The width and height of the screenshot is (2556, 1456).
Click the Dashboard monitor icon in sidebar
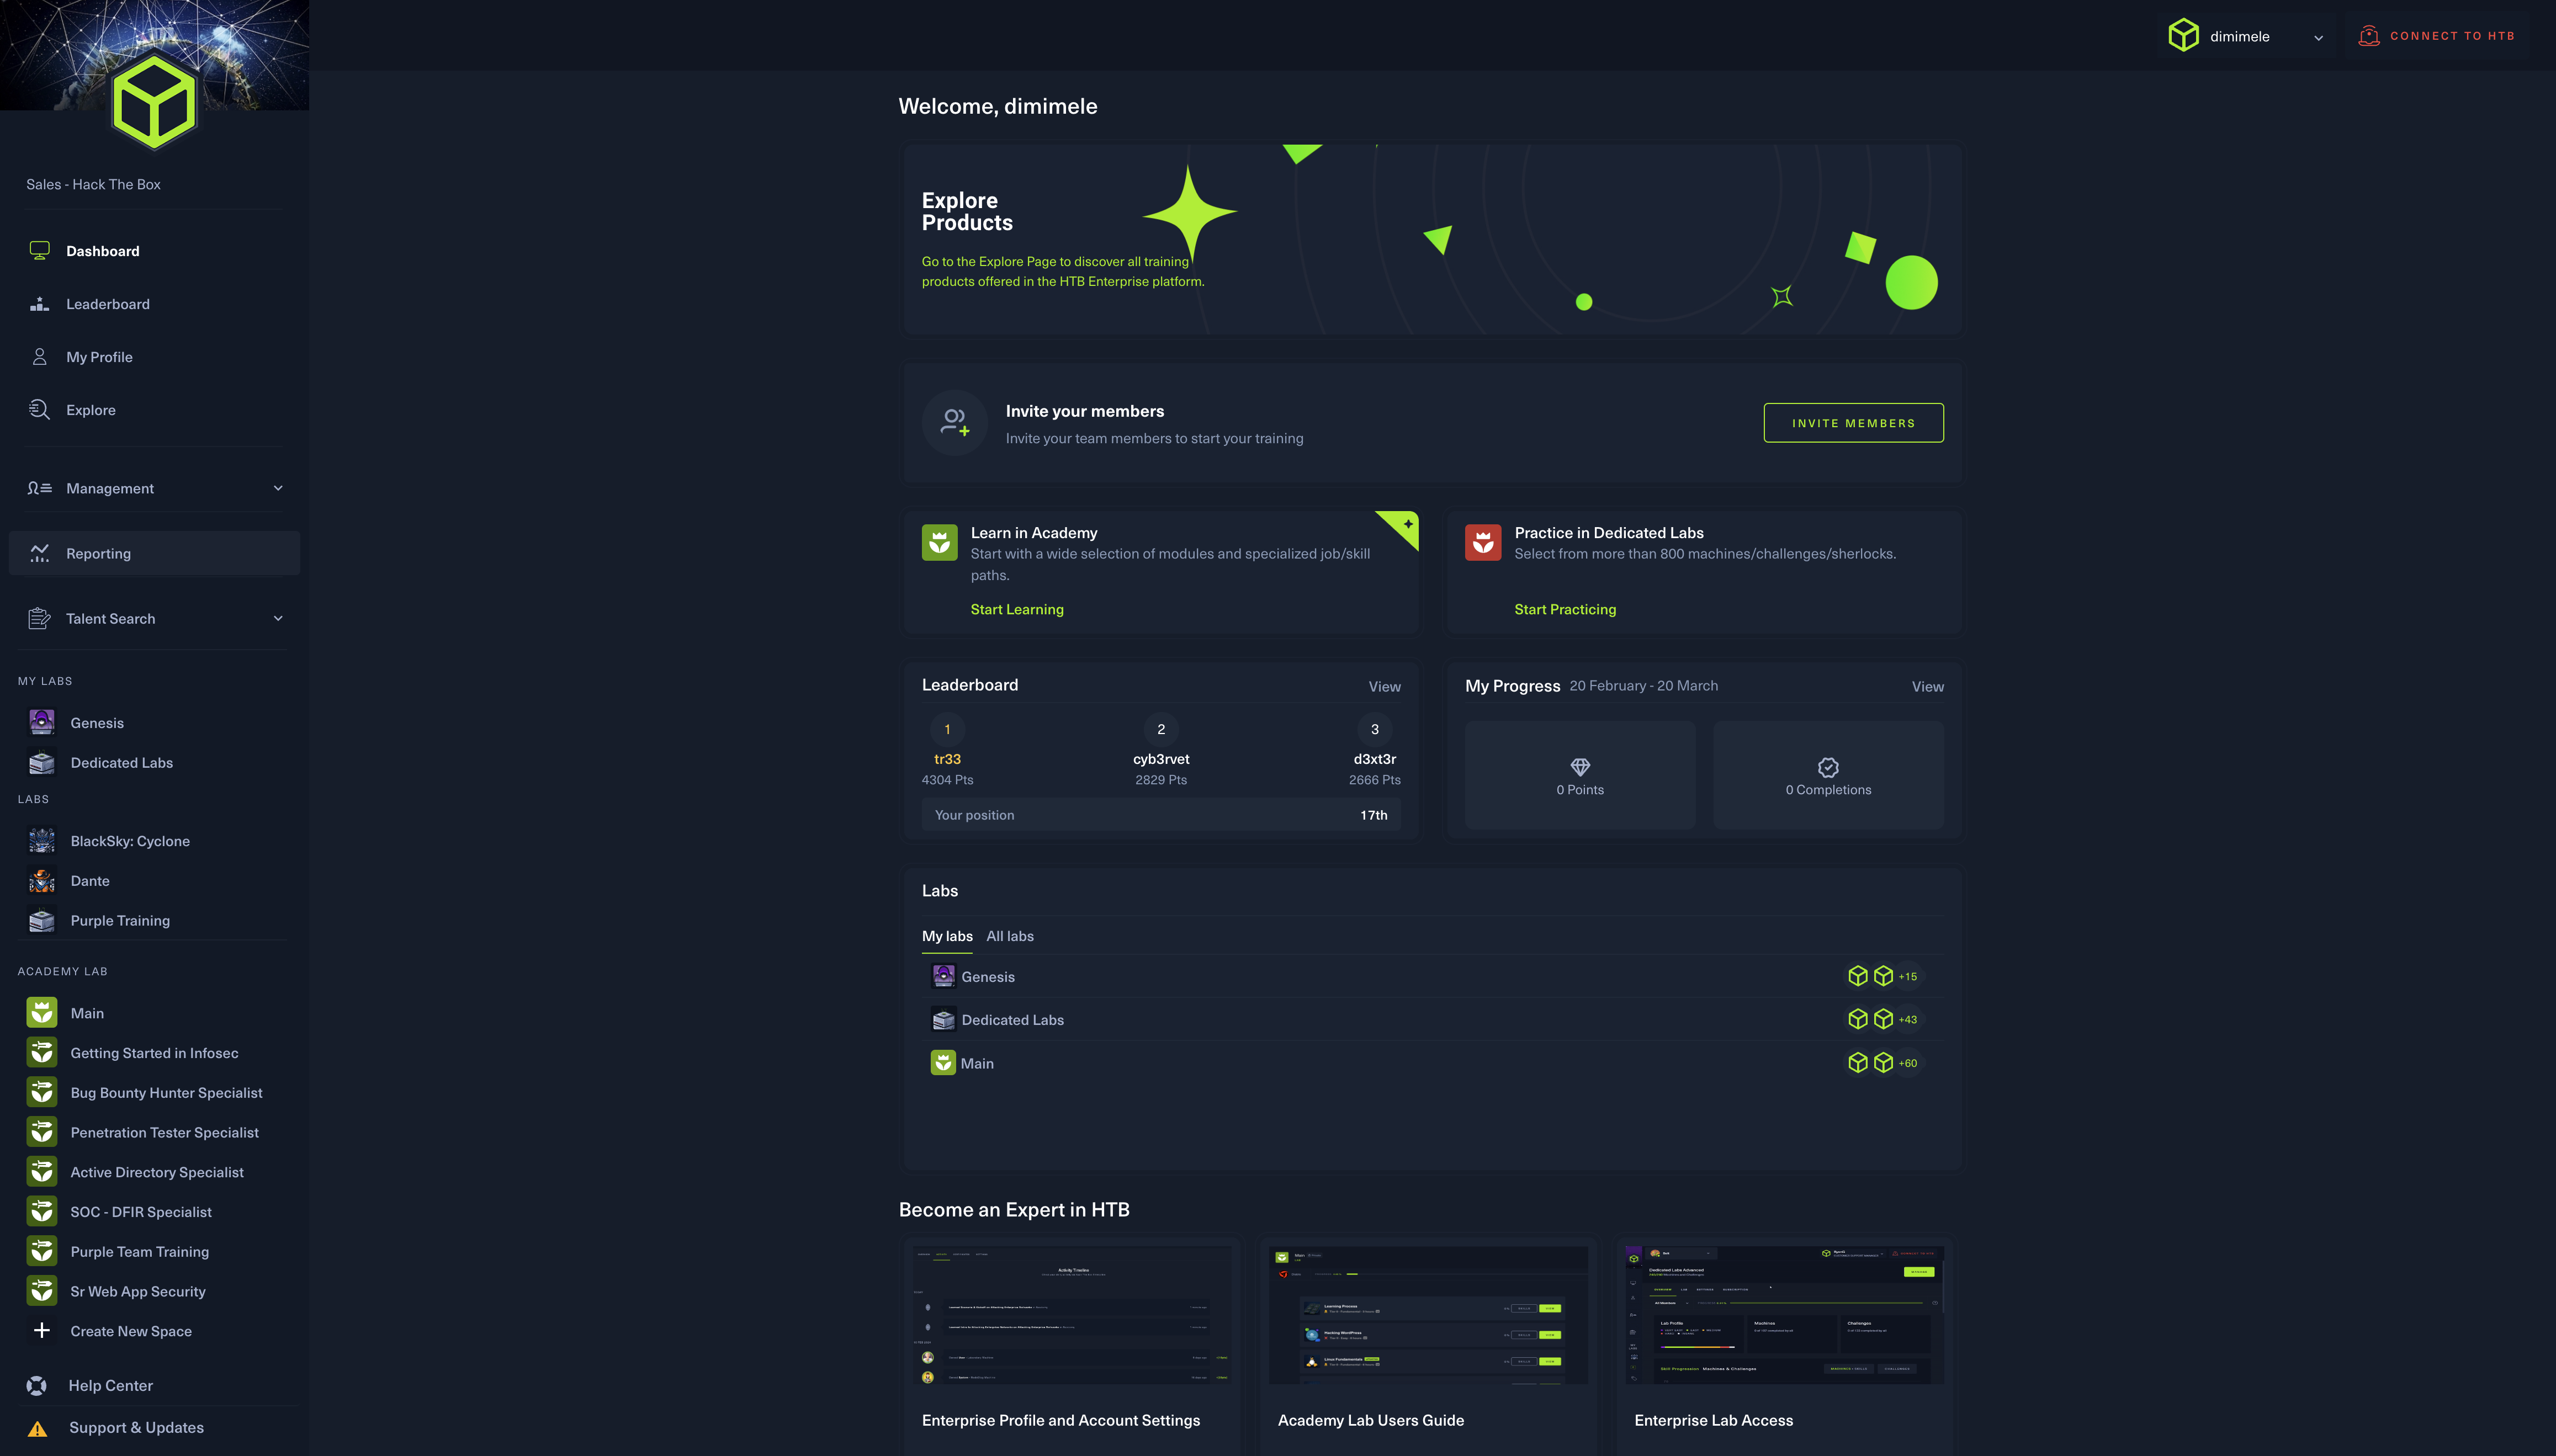click(x=39, y=250)
